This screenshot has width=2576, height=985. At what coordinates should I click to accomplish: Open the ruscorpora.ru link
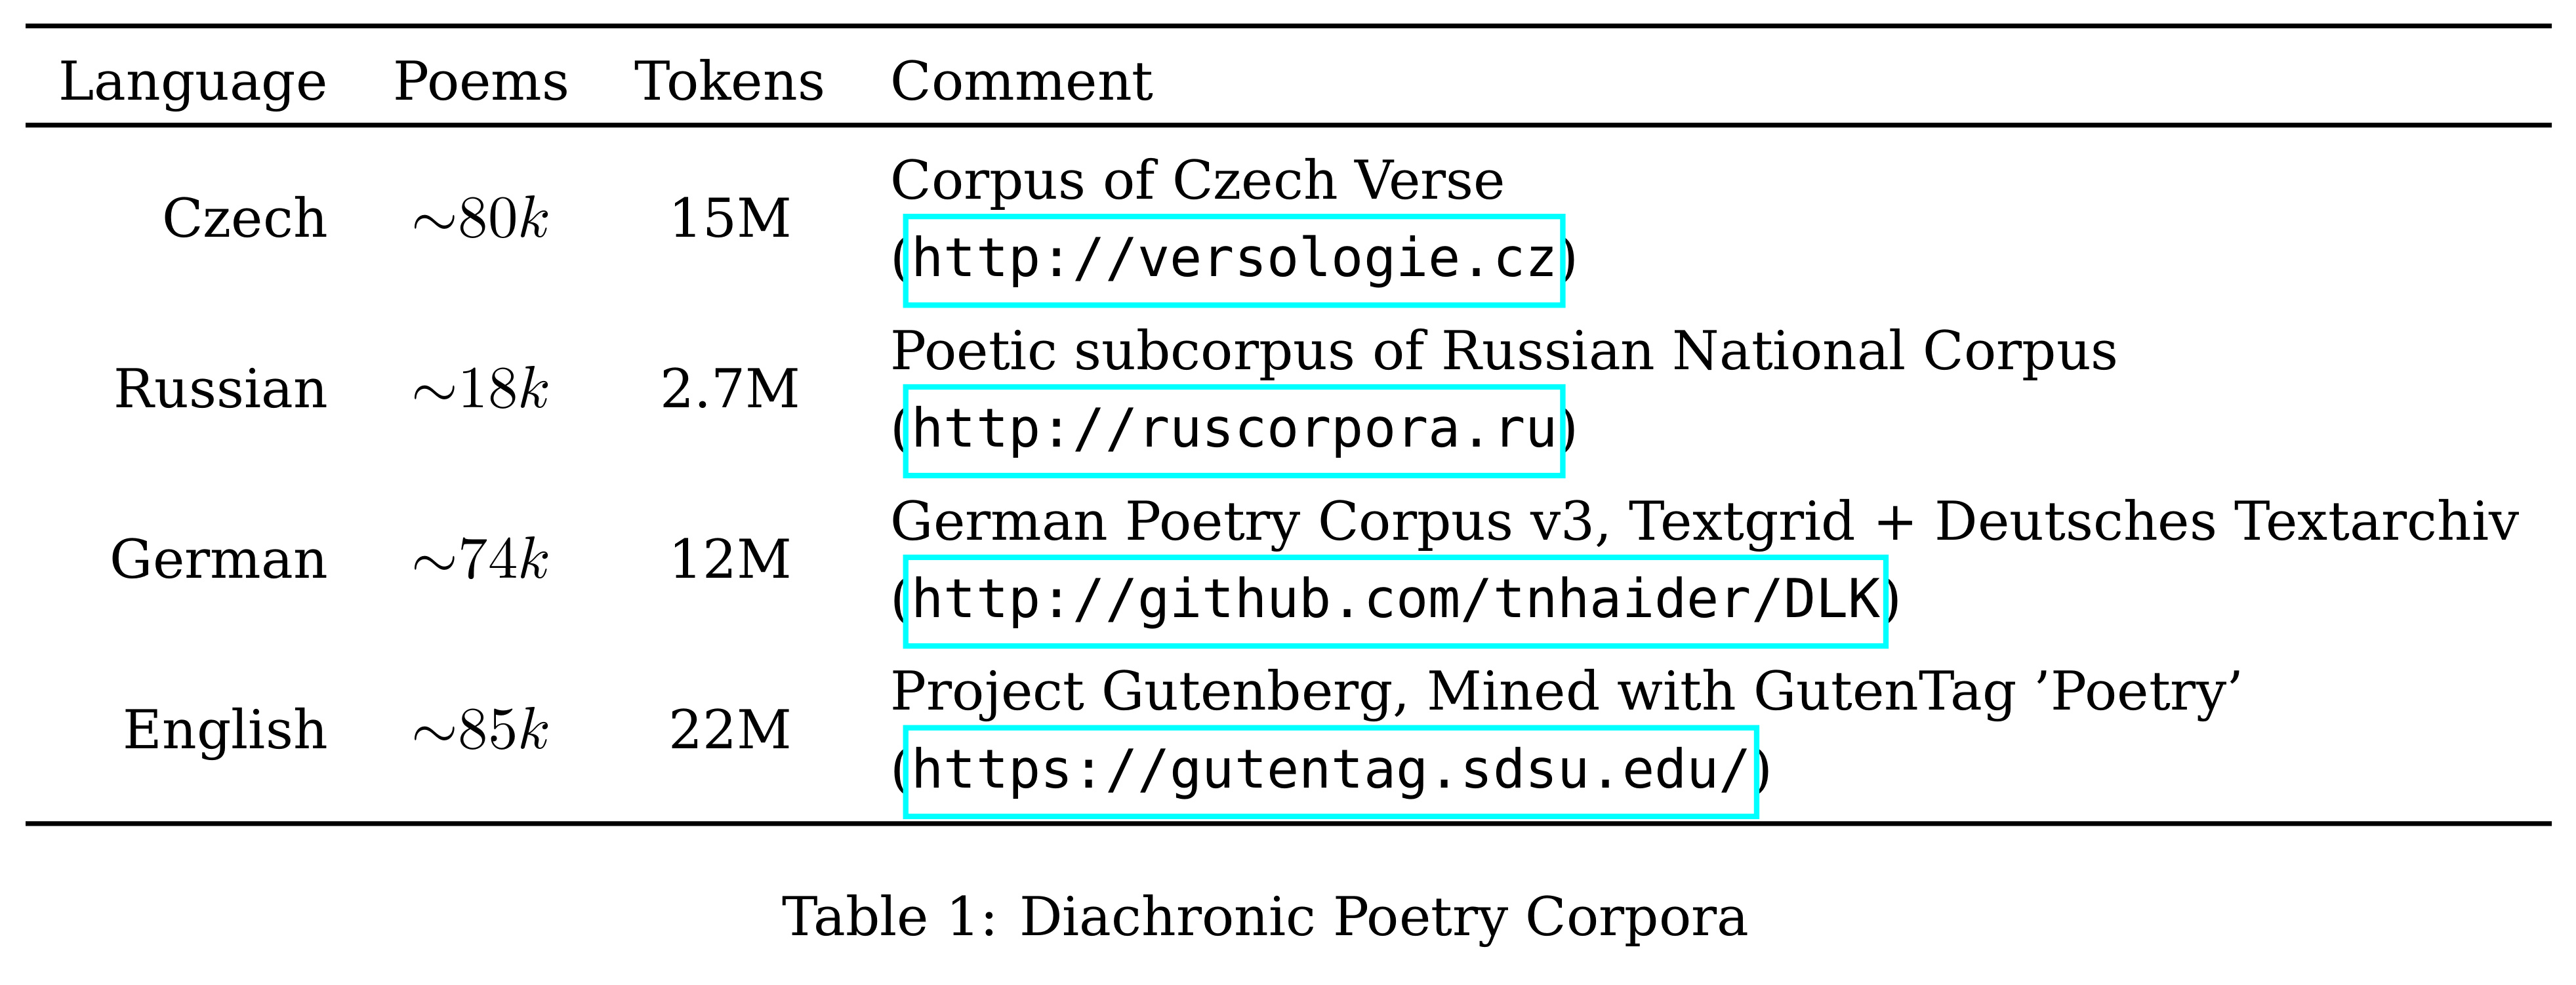pos(1234,430)
